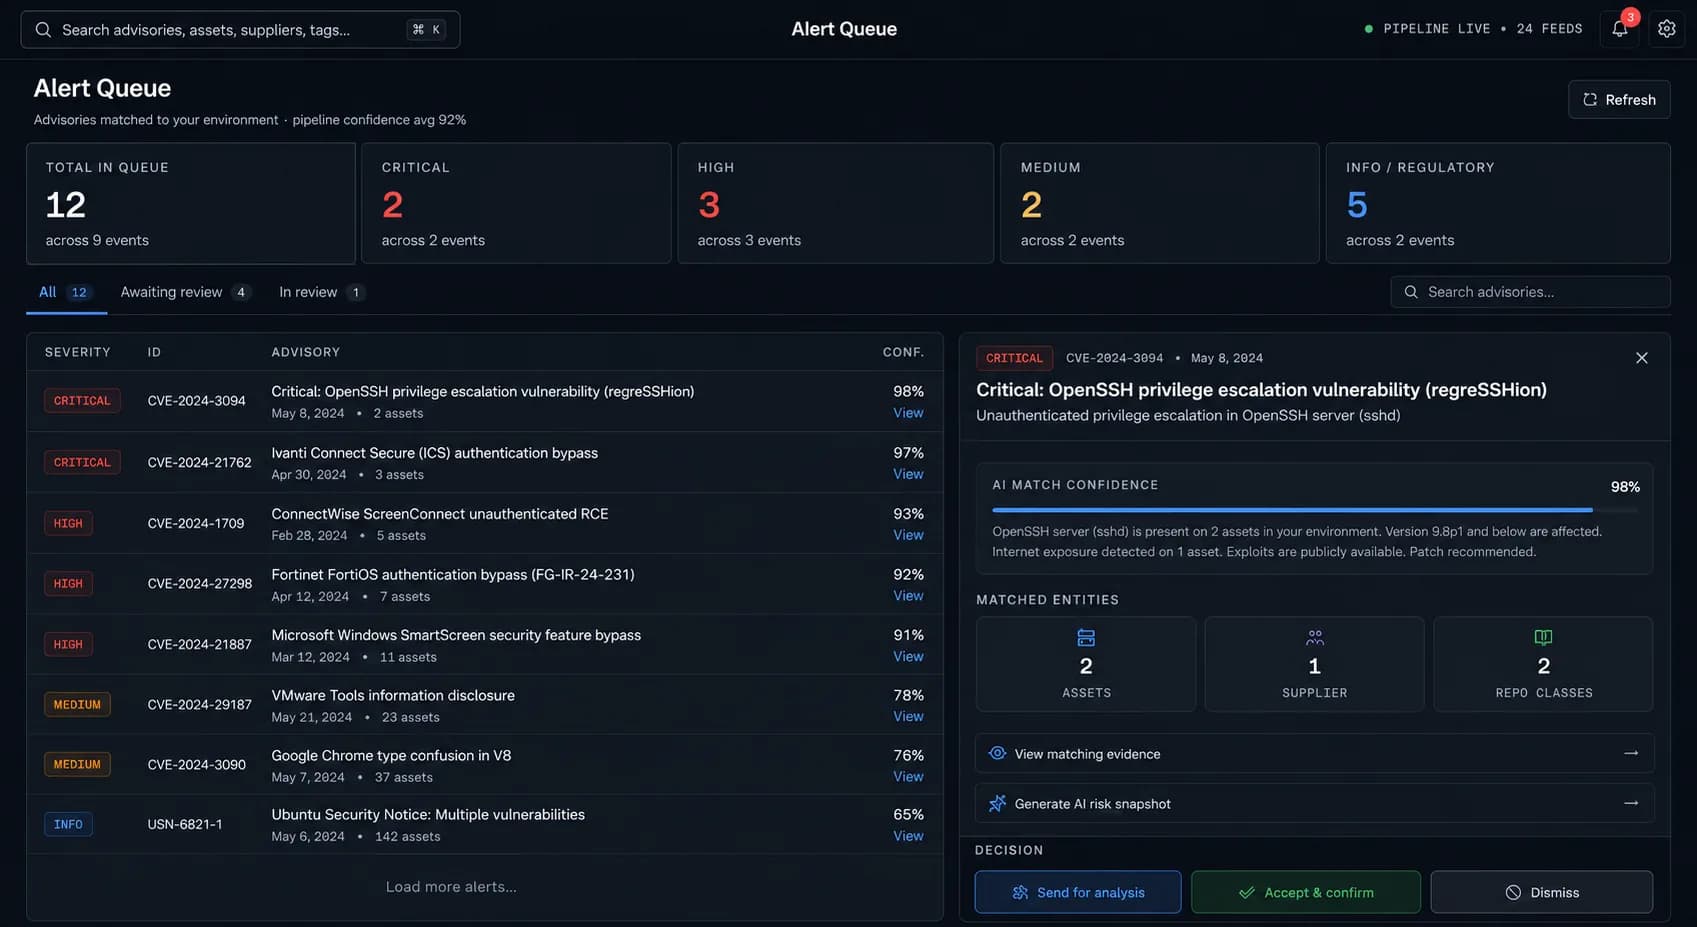Click MEDIUM badge on CVE-2024-29187 row
Screen dimensions: 1697x927
click(x=77, y=704)
